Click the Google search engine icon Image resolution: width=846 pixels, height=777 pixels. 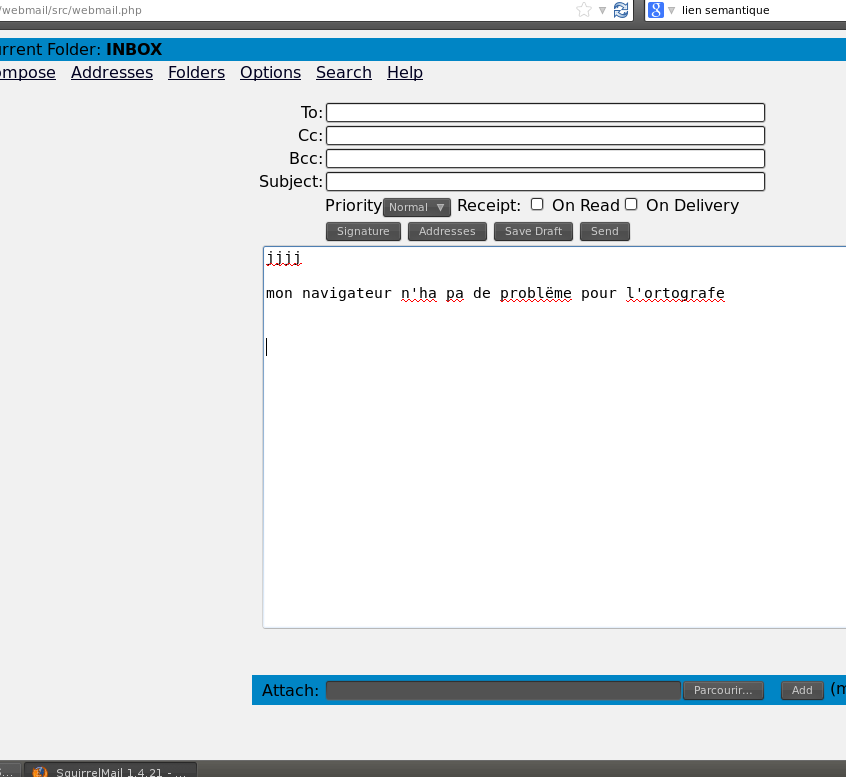(x=656, y=10)
